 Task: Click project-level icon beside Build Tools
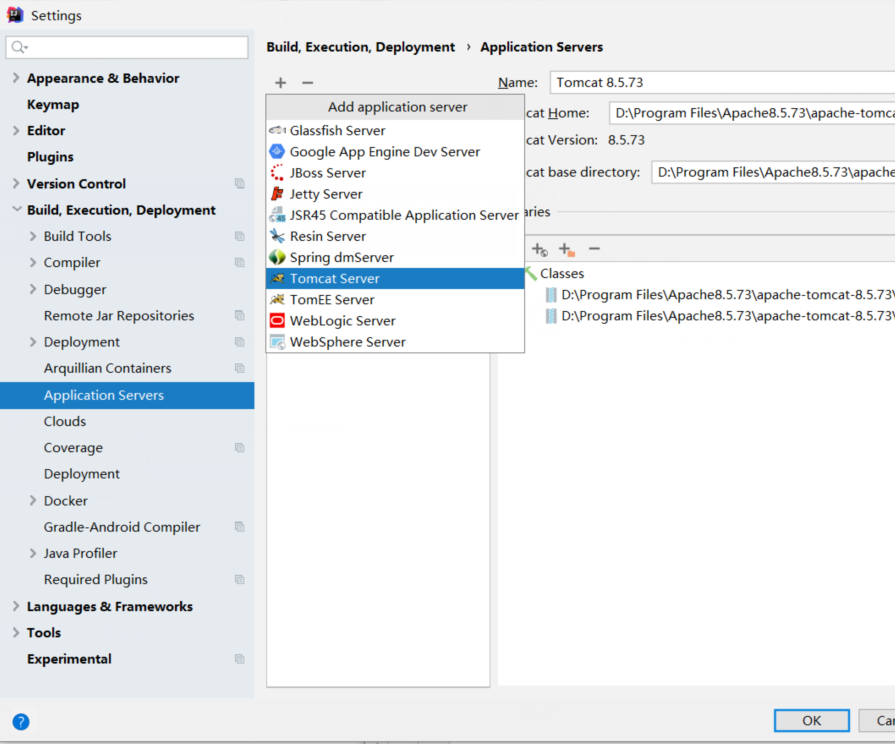click(240, 236)
